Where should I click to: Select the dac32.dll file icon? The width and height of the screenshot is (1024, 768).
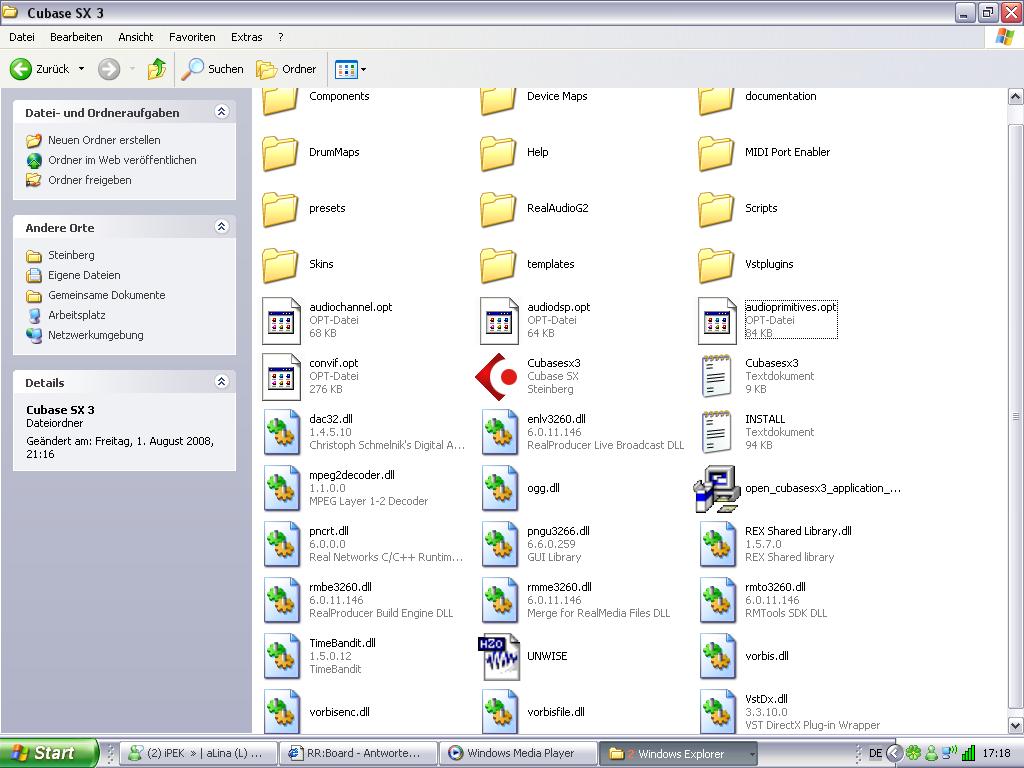click(x=282, y=432)
